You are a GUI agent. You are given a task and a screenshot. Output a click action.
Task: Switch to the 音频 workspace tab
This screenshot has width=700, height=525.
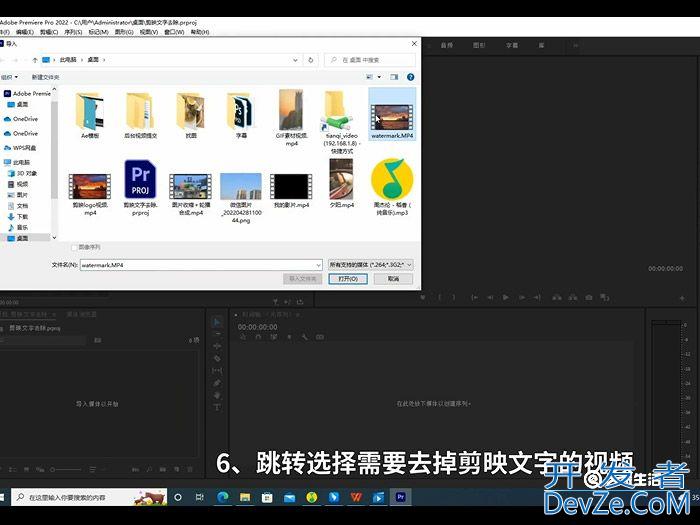[x=446, y=46]
